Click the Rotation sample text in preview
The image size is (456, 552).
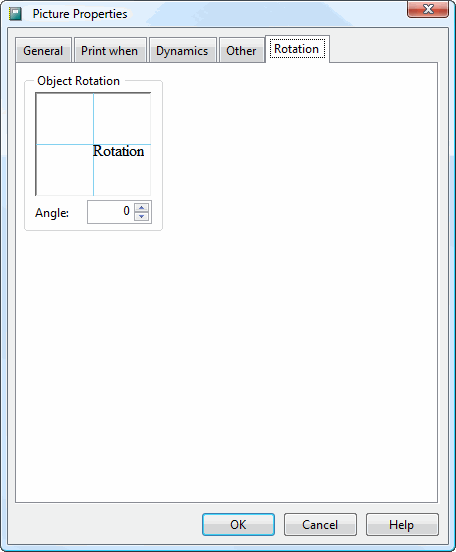tap(118, 151)
